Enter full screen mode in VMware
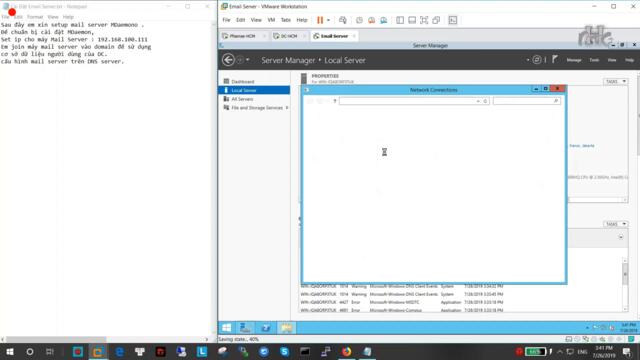 coord(424,20)
